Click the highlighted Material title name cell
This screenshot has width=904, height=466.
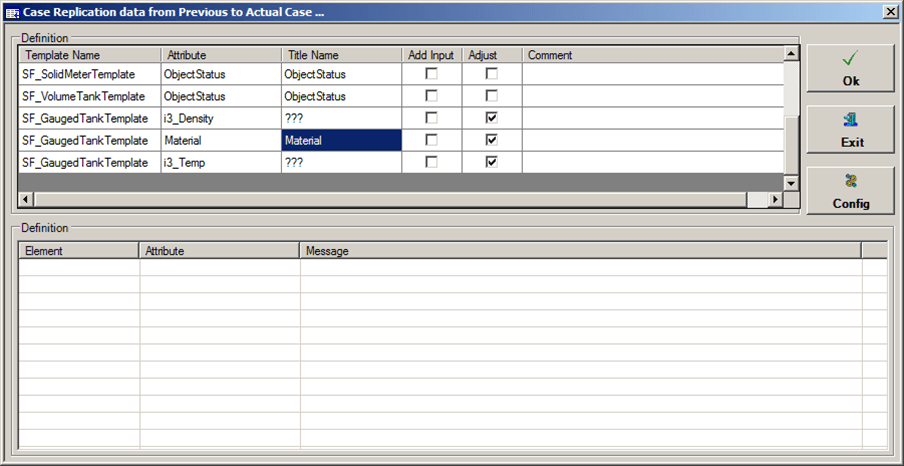pyautogui.click(x=342, y=140)
